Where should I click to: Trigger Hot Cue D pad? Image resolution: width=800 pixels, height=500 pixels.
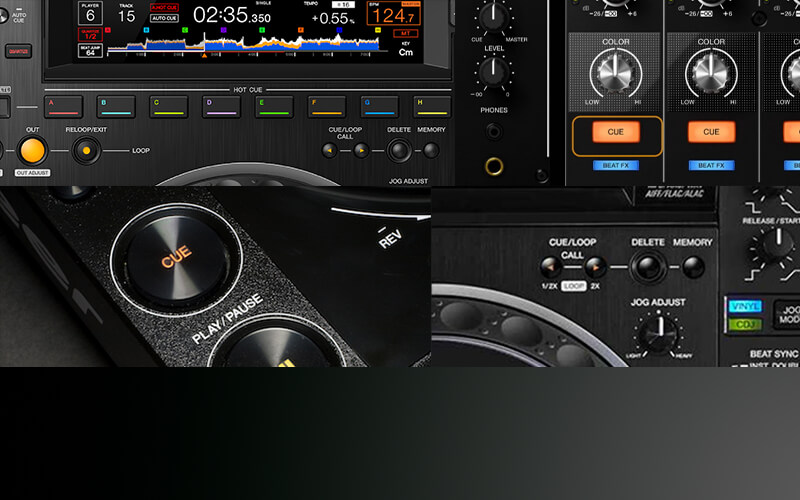pyautogui.click(x=221, y=107)
